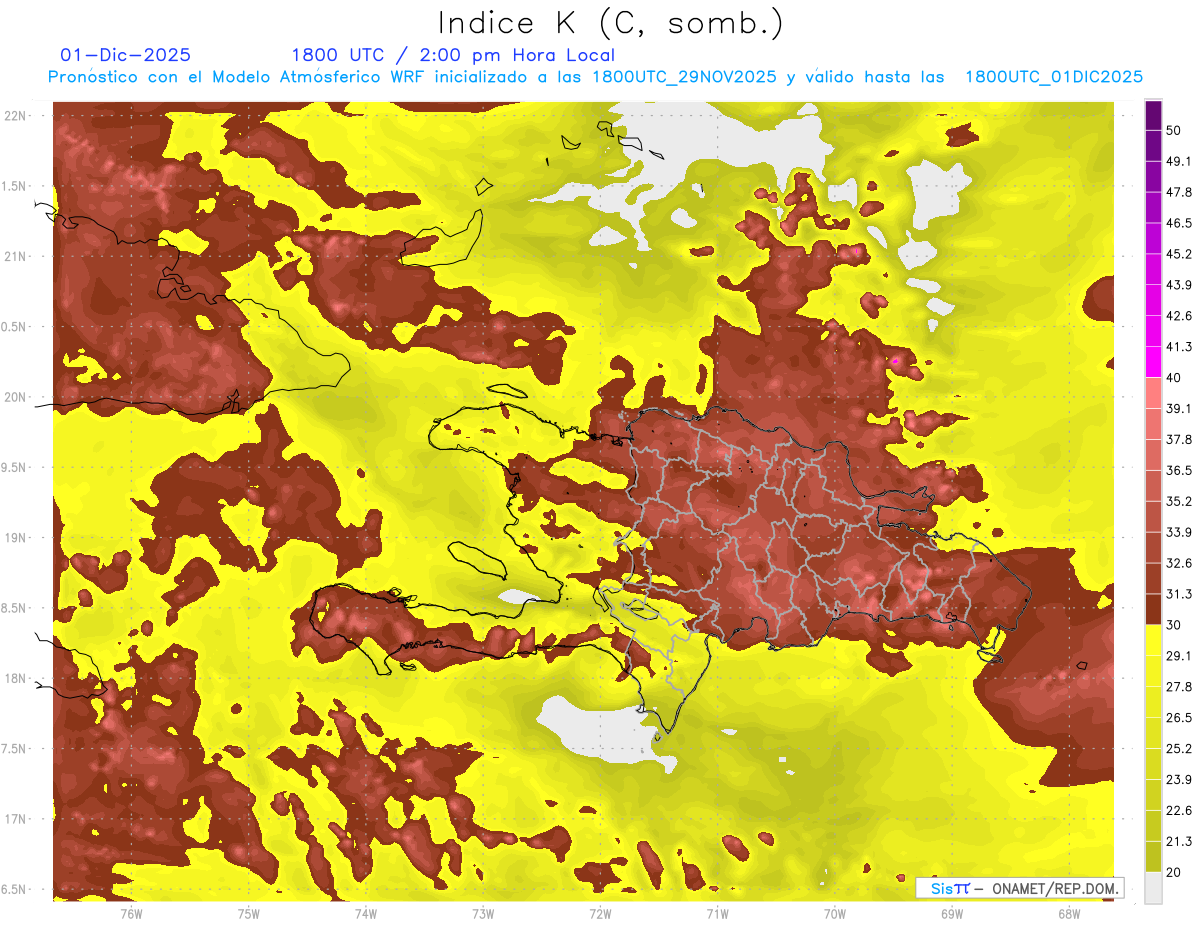Click longitude label '76W'
Viewport: 1200px width, 927px height.
pyautogui.click(x=131, y=913)
